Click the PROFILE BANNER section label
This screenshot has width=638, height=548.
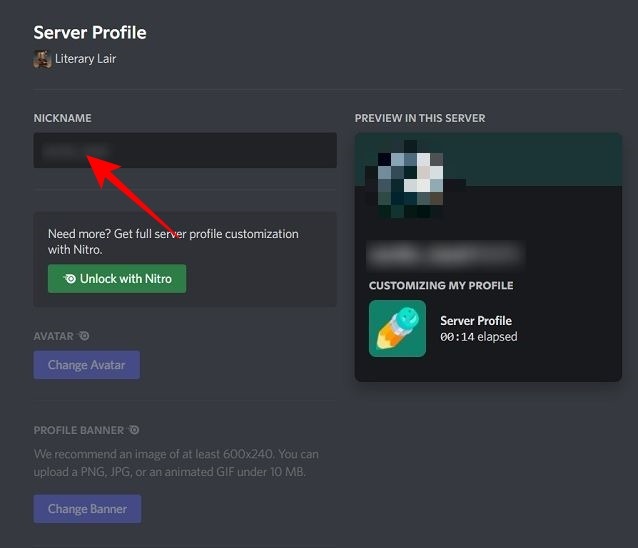[79, 430]
